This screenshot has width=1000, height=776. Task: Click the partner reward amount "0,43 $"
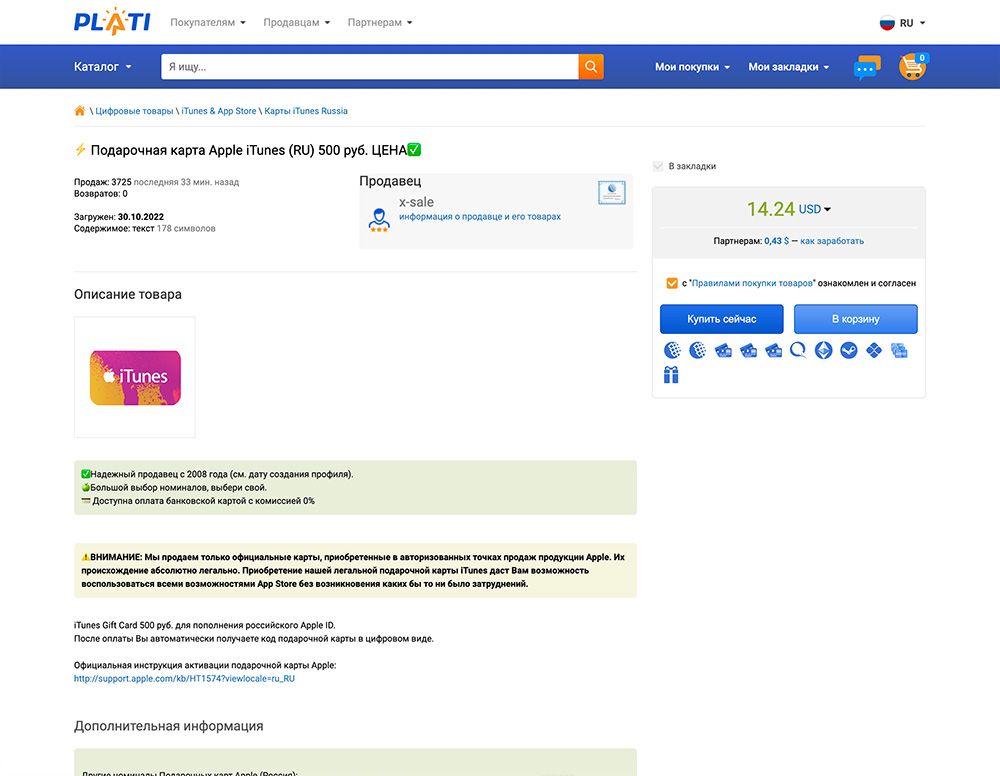click(x=776, y=241)
